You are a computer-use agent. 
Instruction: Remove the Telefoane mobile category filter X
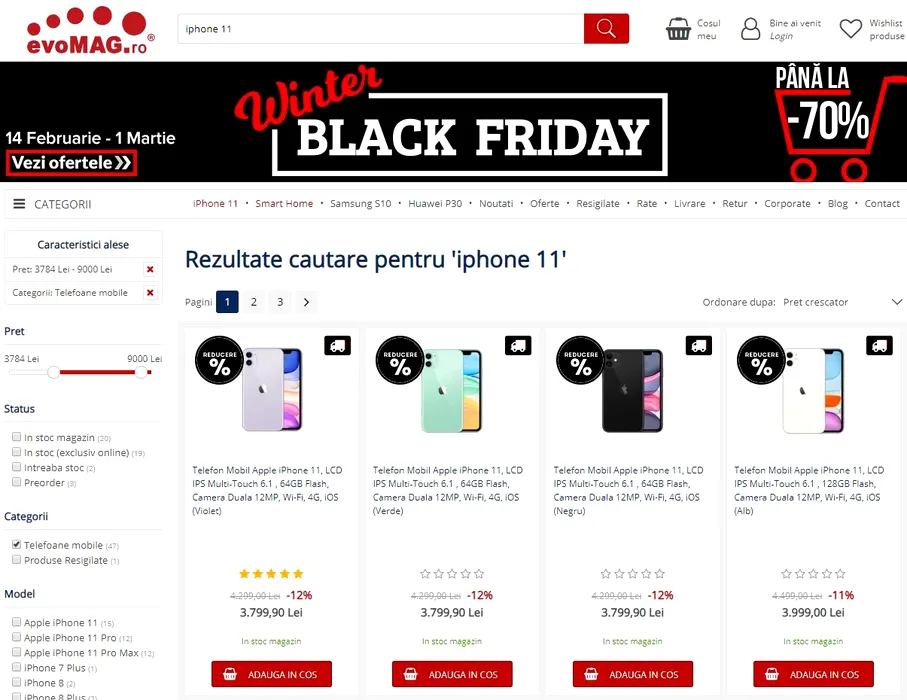[150, 293]
